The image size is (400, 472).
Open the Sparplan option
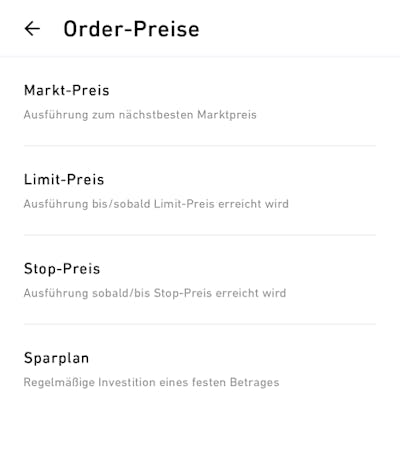click(x=200, y=369)
